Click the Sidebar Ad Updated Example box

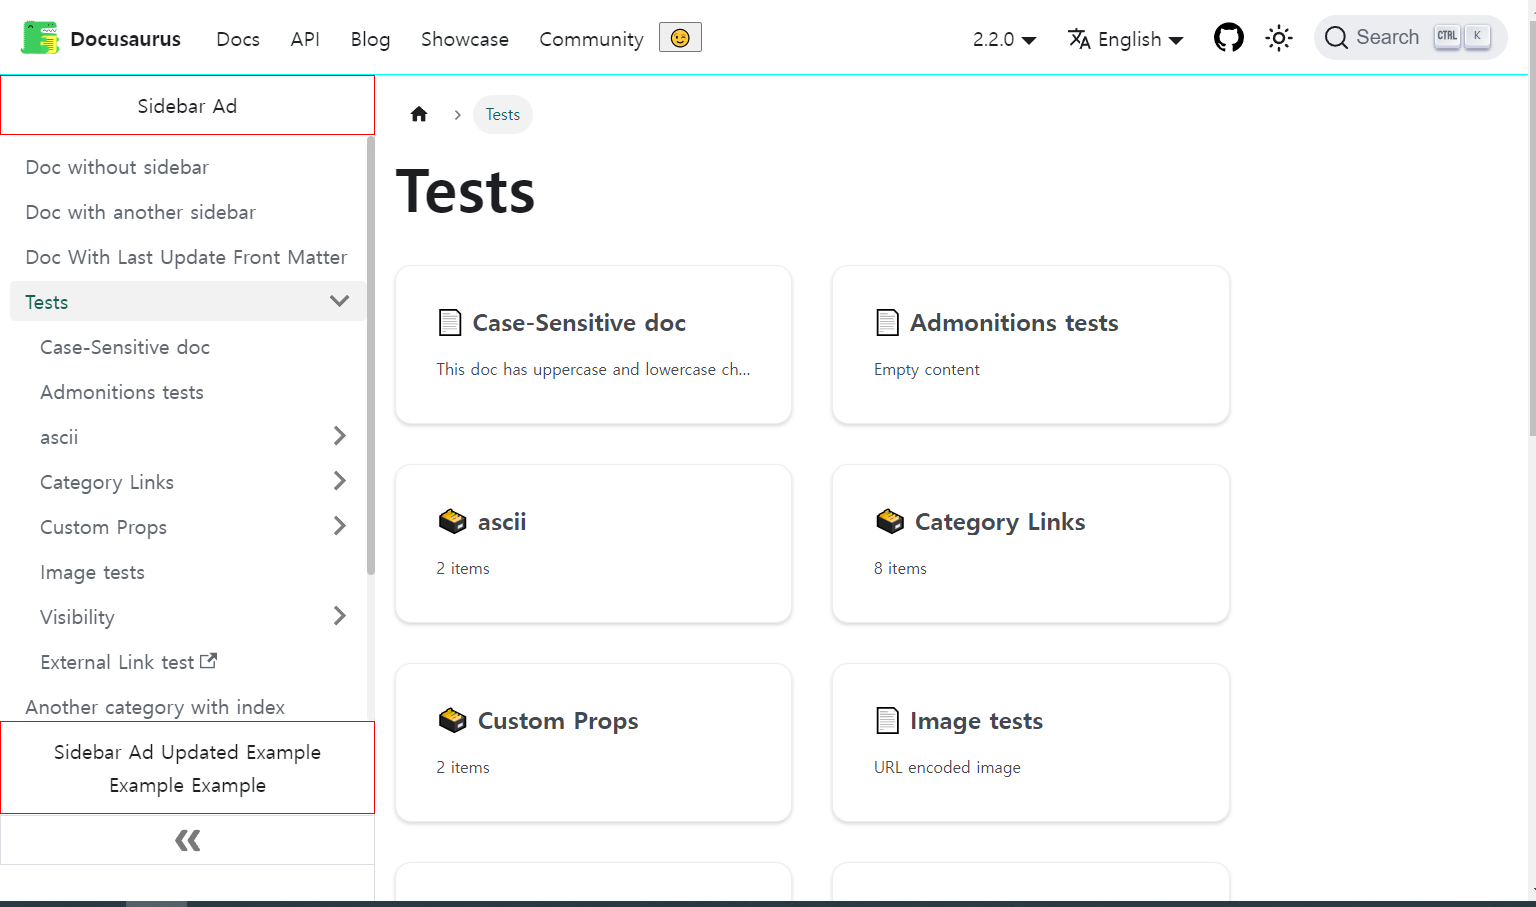click(x=187, y=768)
